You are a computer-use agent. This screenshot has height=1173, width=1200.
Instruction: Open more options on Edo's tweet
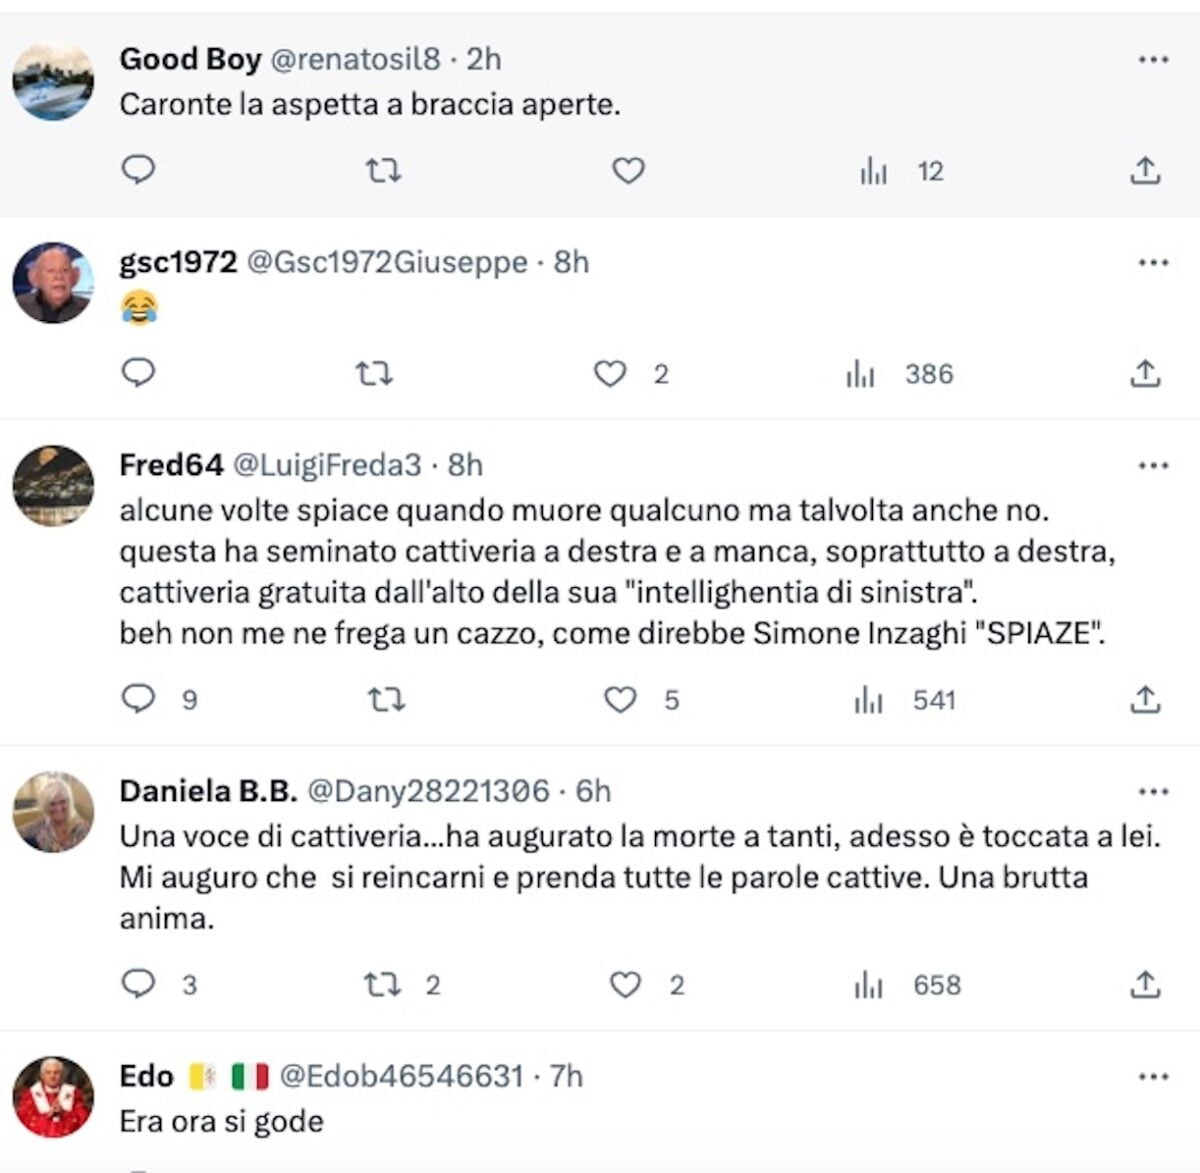[x=1153, y=1077]
